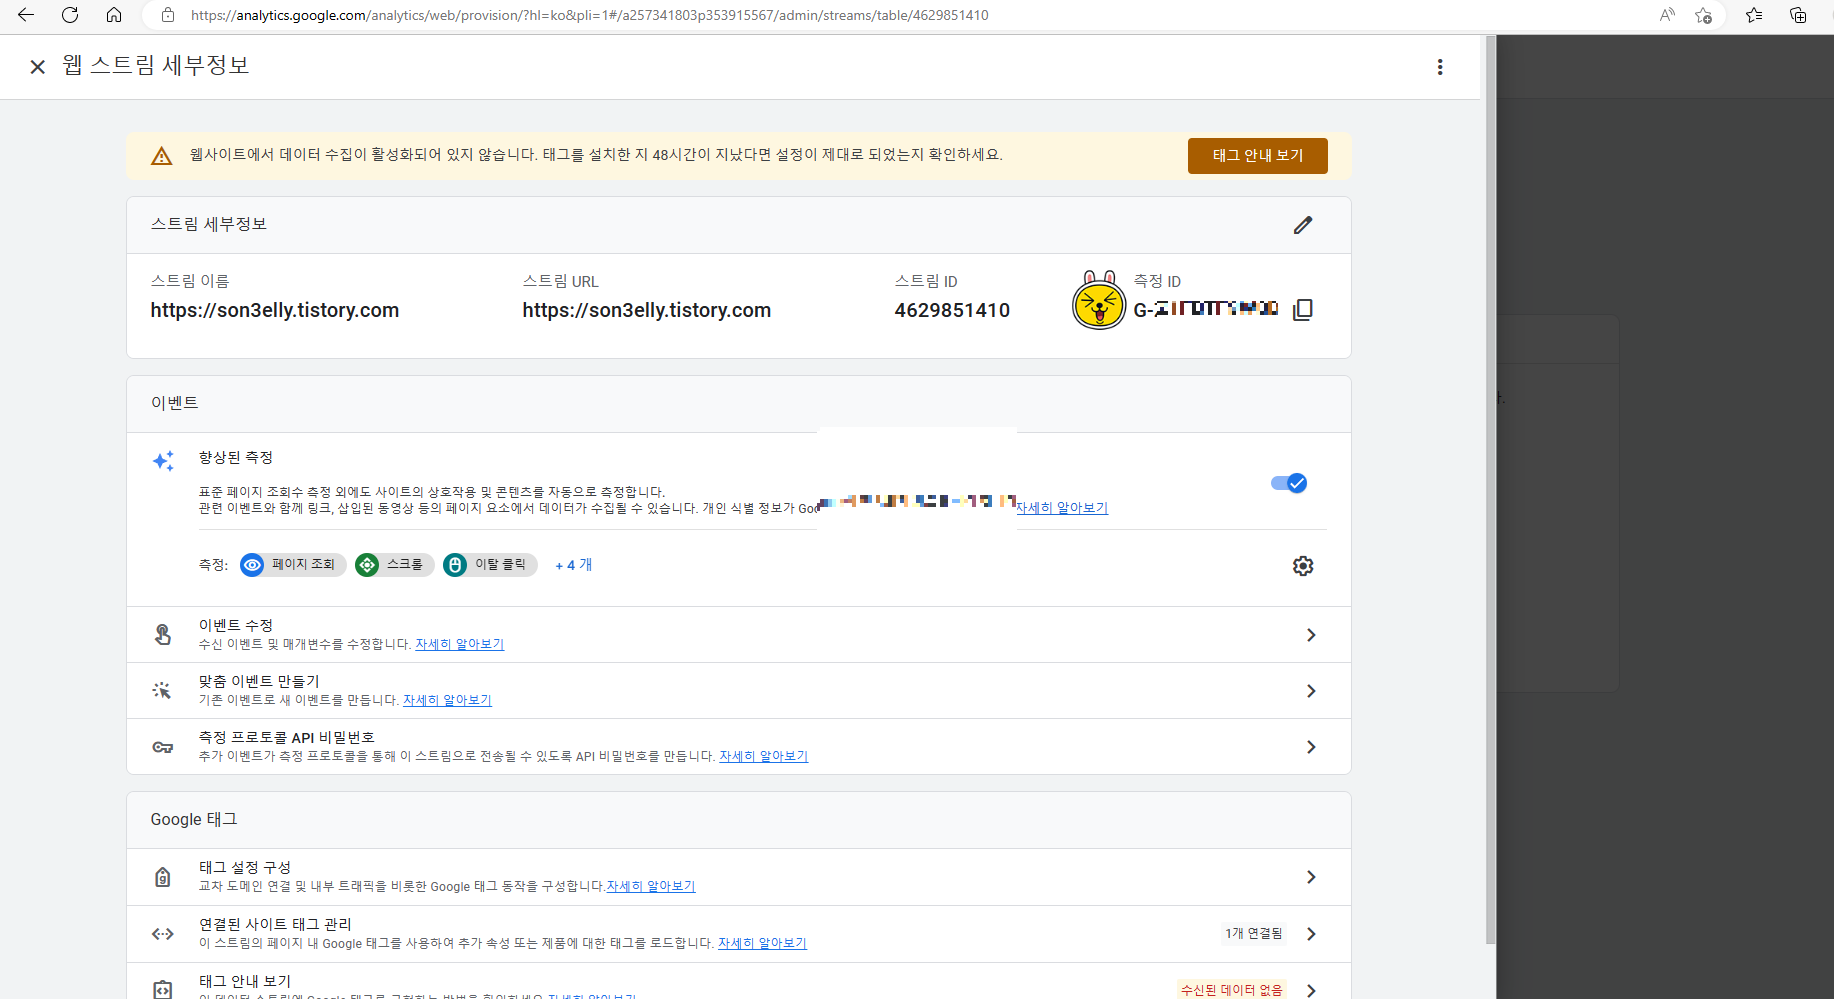1834x999 pixels.
Task: View site info lock icon in address bar
Action: 168,15
